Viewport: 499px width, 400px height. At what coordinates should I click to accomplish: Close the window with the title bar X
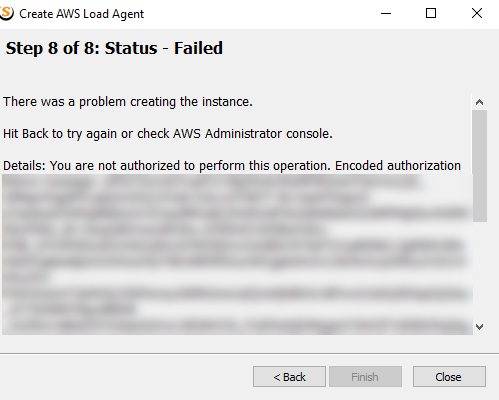[x=477, y=13]
